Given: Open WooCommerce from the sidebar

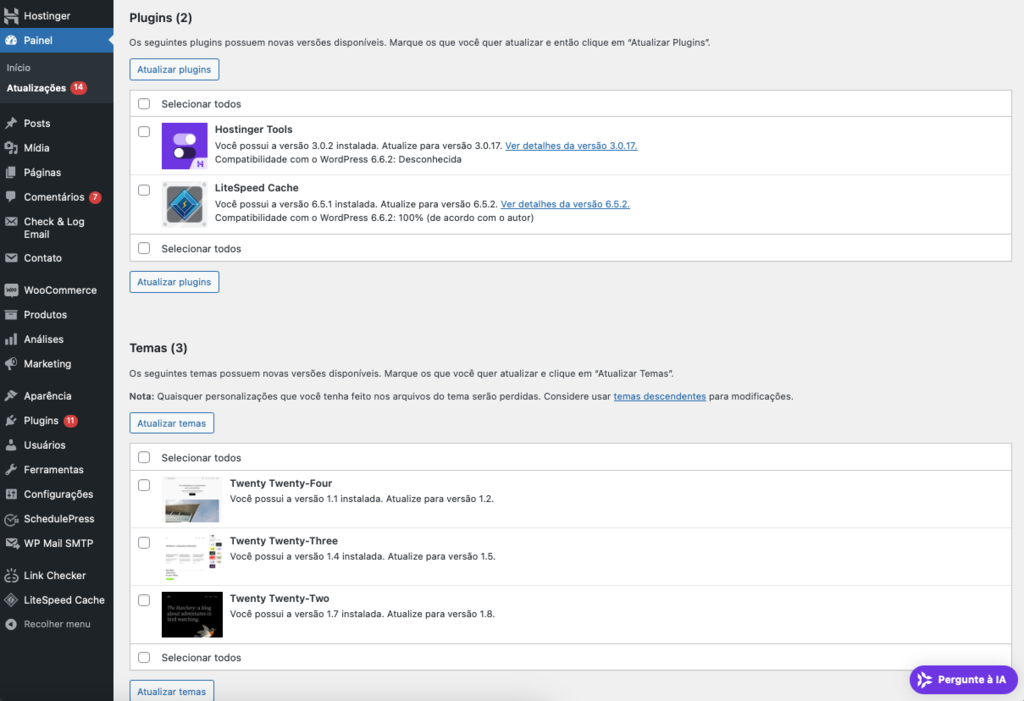Looking at the screenshot, I should (53, 289).
